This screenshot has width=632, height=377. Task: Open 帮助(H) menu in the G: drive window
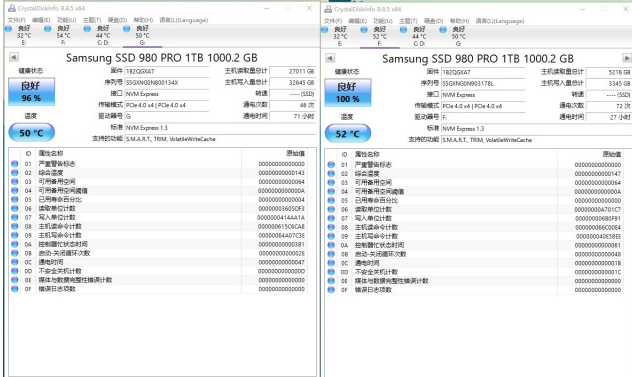pos(143,20)
